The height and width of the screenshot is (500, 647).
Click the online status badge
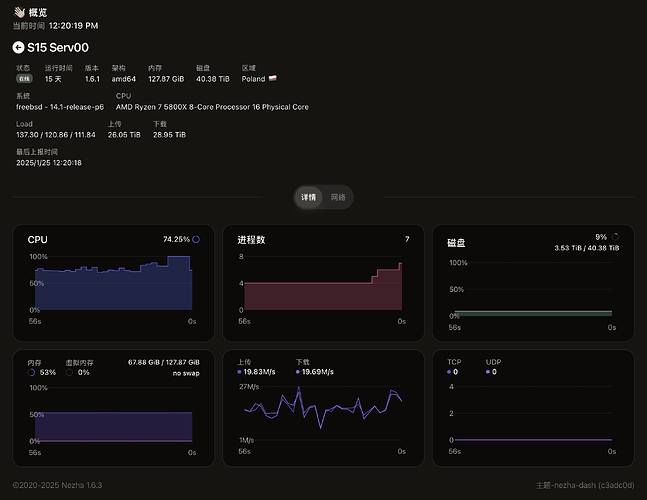[x=24, y=78]
